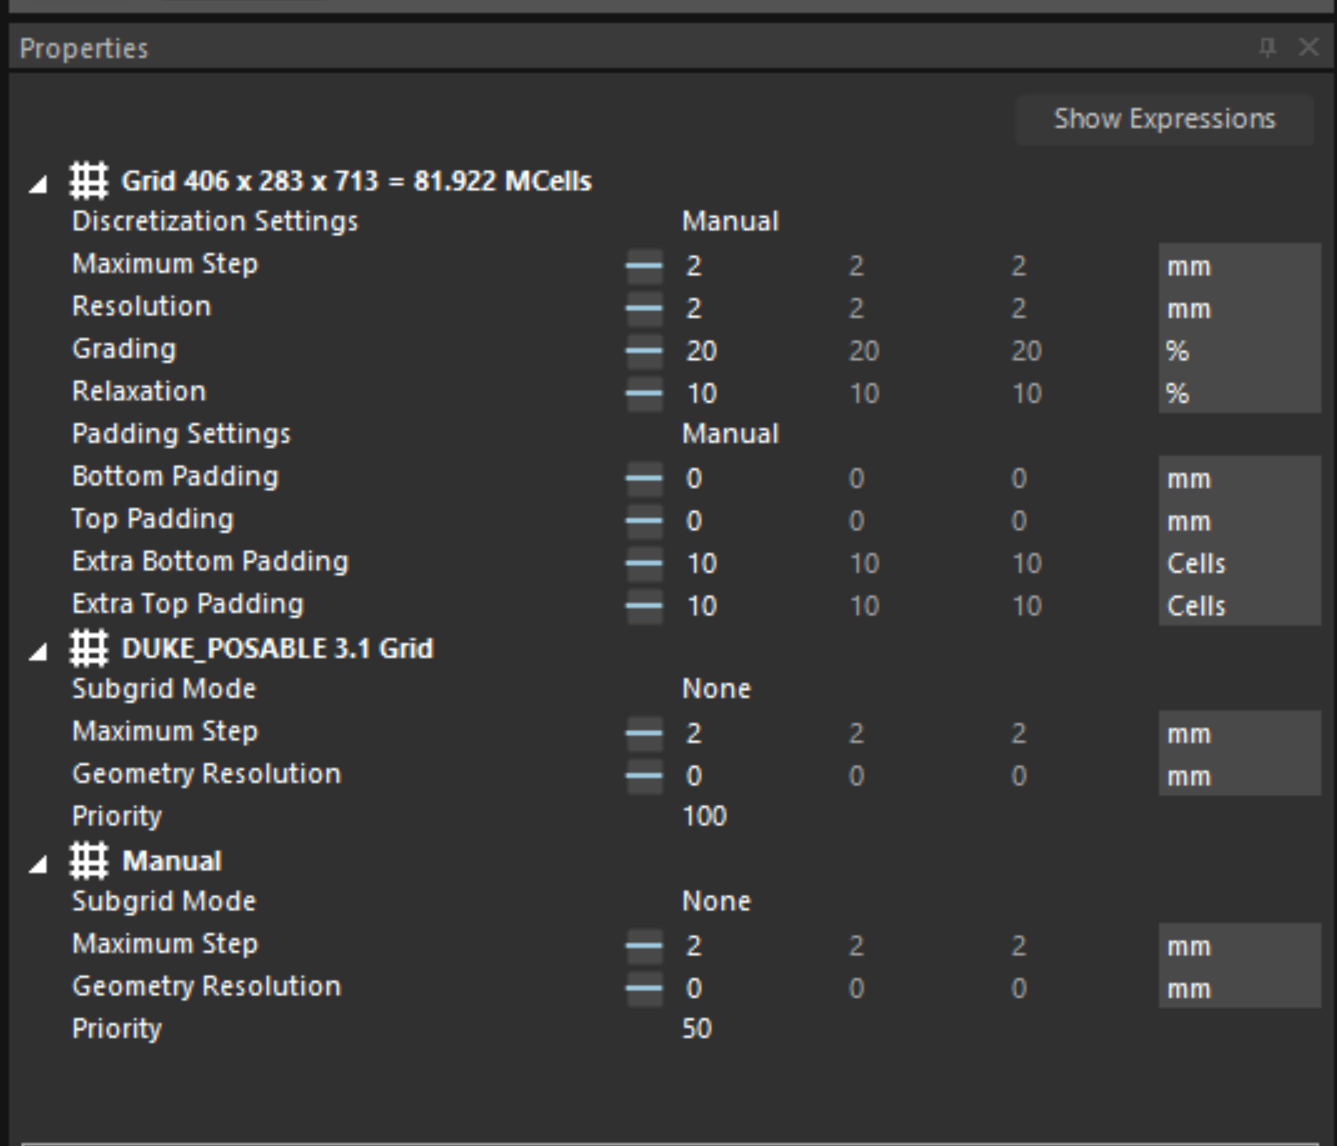Viewport: 1337px width, 1146px height.
Task: Toggle link icon for Relaxation row
Action: pos(644,393)
